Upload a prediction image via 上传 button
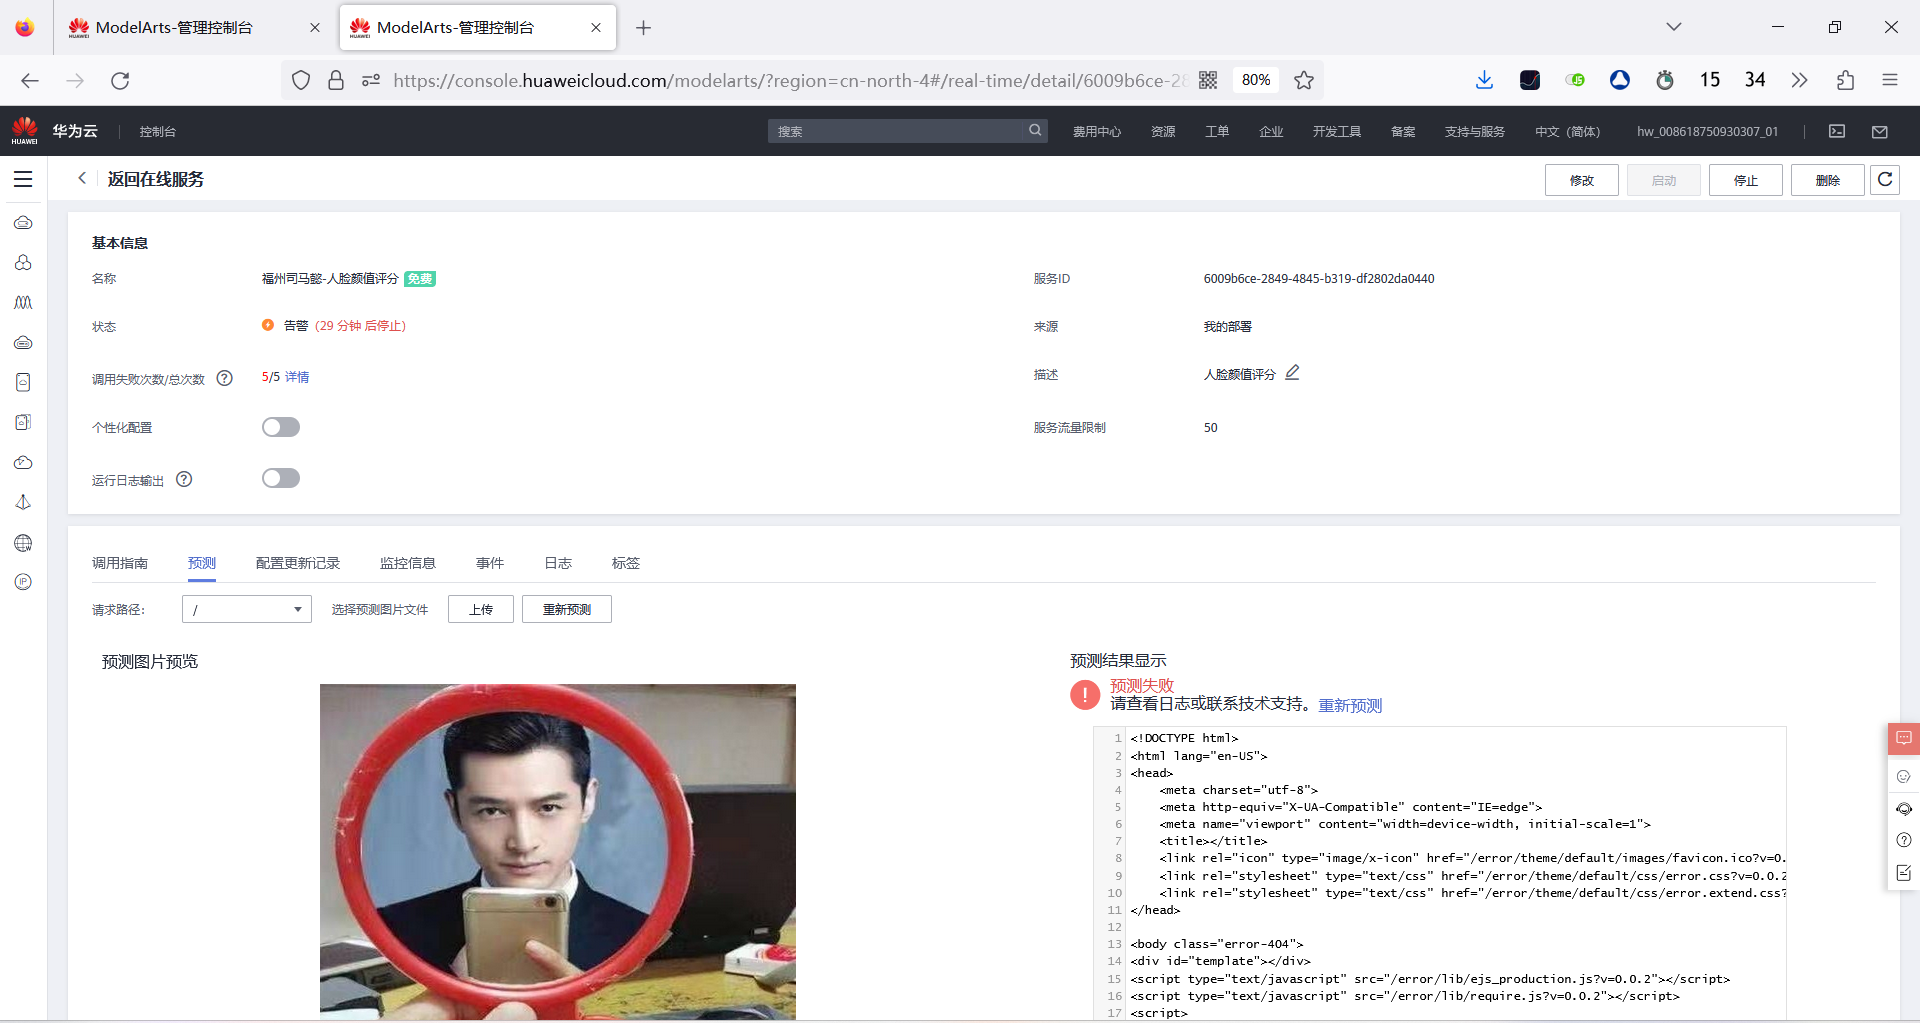This screenshot has height=1023, width=1920. pos(480,608)
